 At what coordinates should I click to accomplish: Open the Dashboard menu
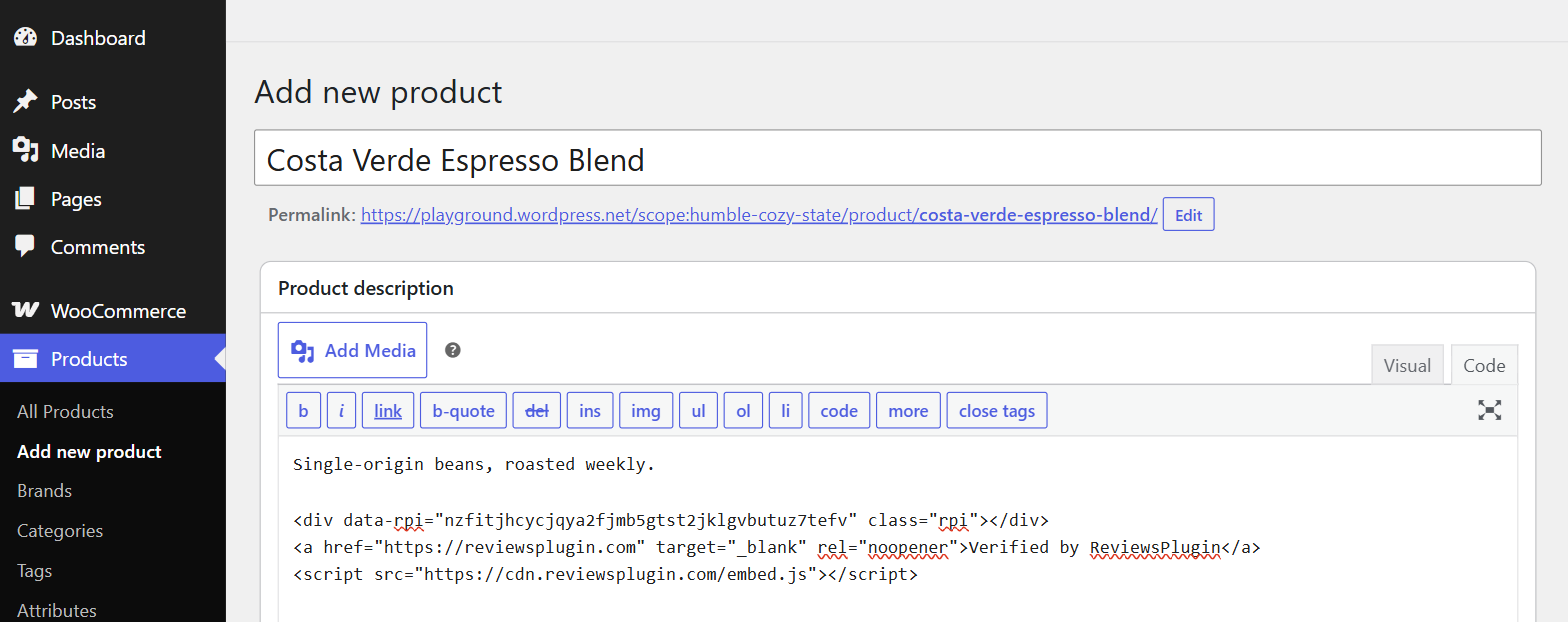coord(113,38)
